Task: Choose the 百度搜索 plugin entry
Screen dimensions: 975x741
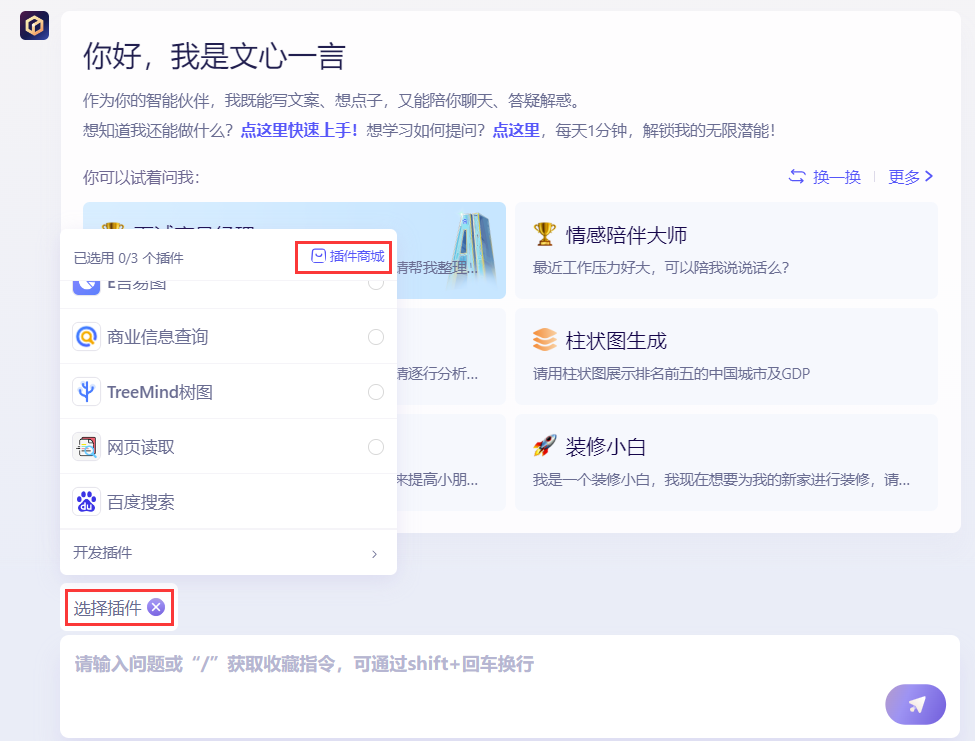Action: 228,502
